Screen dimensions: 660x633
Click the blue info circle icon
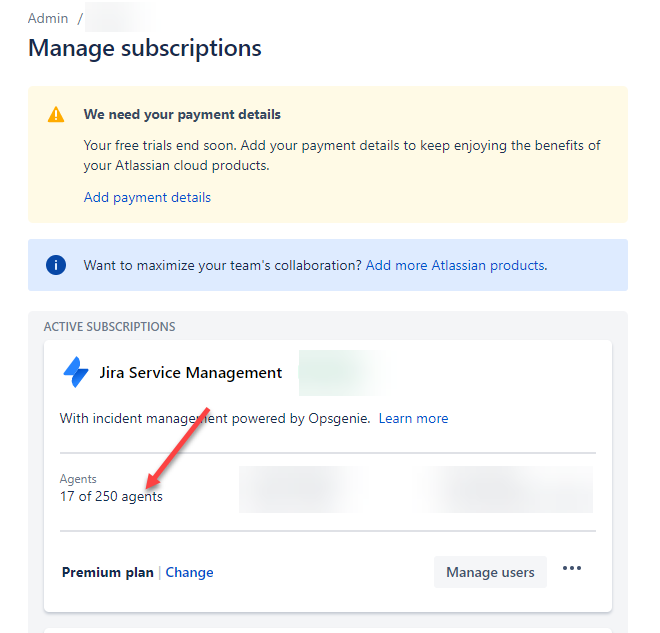coord(56,265)
